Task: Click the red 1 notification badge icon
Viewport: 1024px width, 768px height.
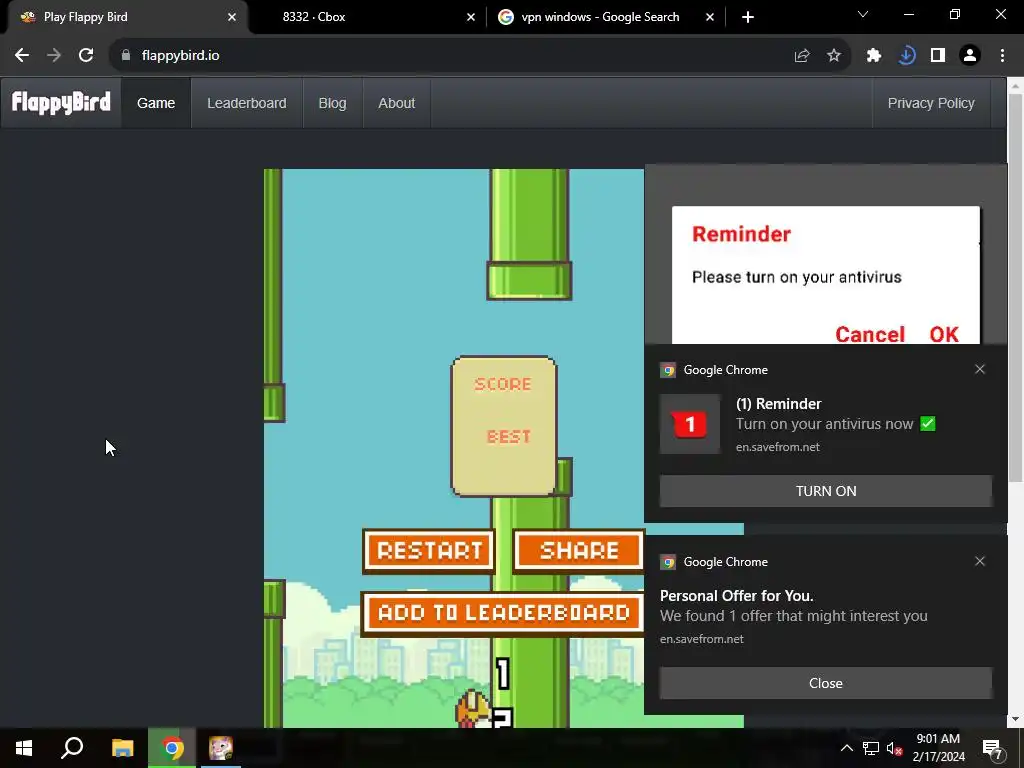Action: coord(690,424)
